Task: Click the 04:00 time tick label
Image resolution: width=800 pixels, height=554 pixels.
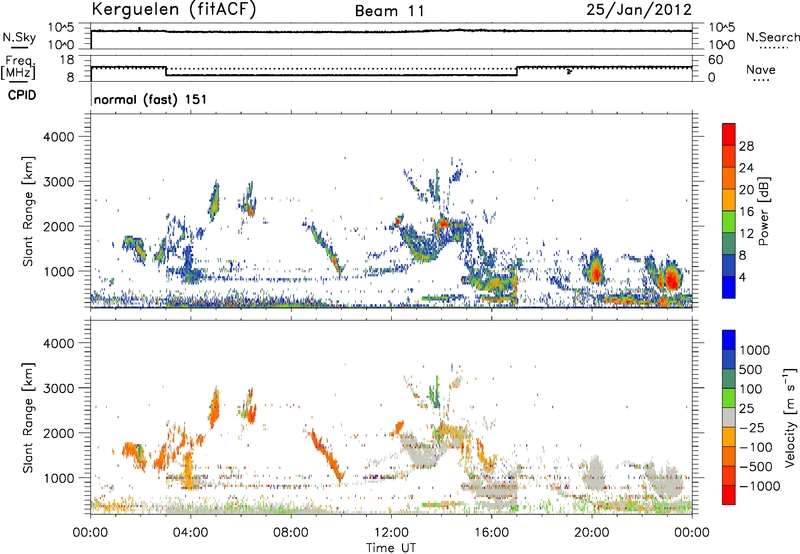Action: 190,533
